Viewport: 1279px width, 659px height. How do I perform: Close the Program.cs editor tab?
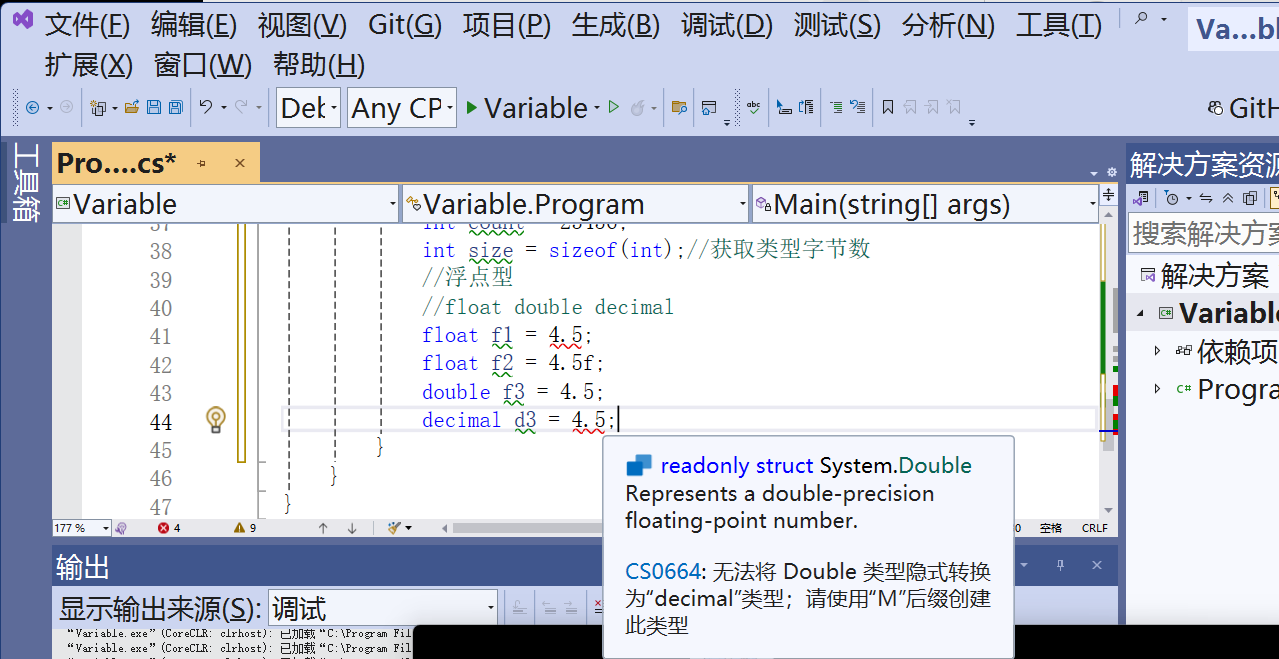[x=240, y=163]
